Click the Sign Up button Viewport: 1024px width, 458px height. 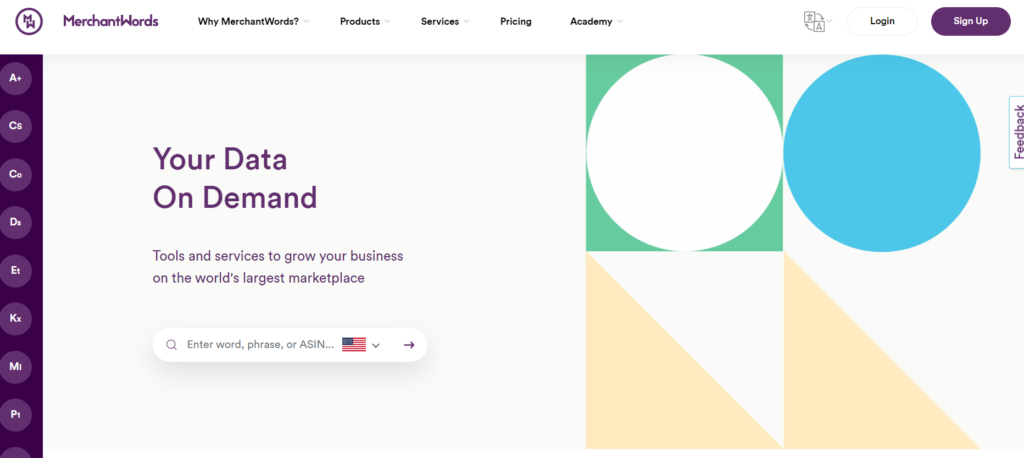click(x=970, y=21)
